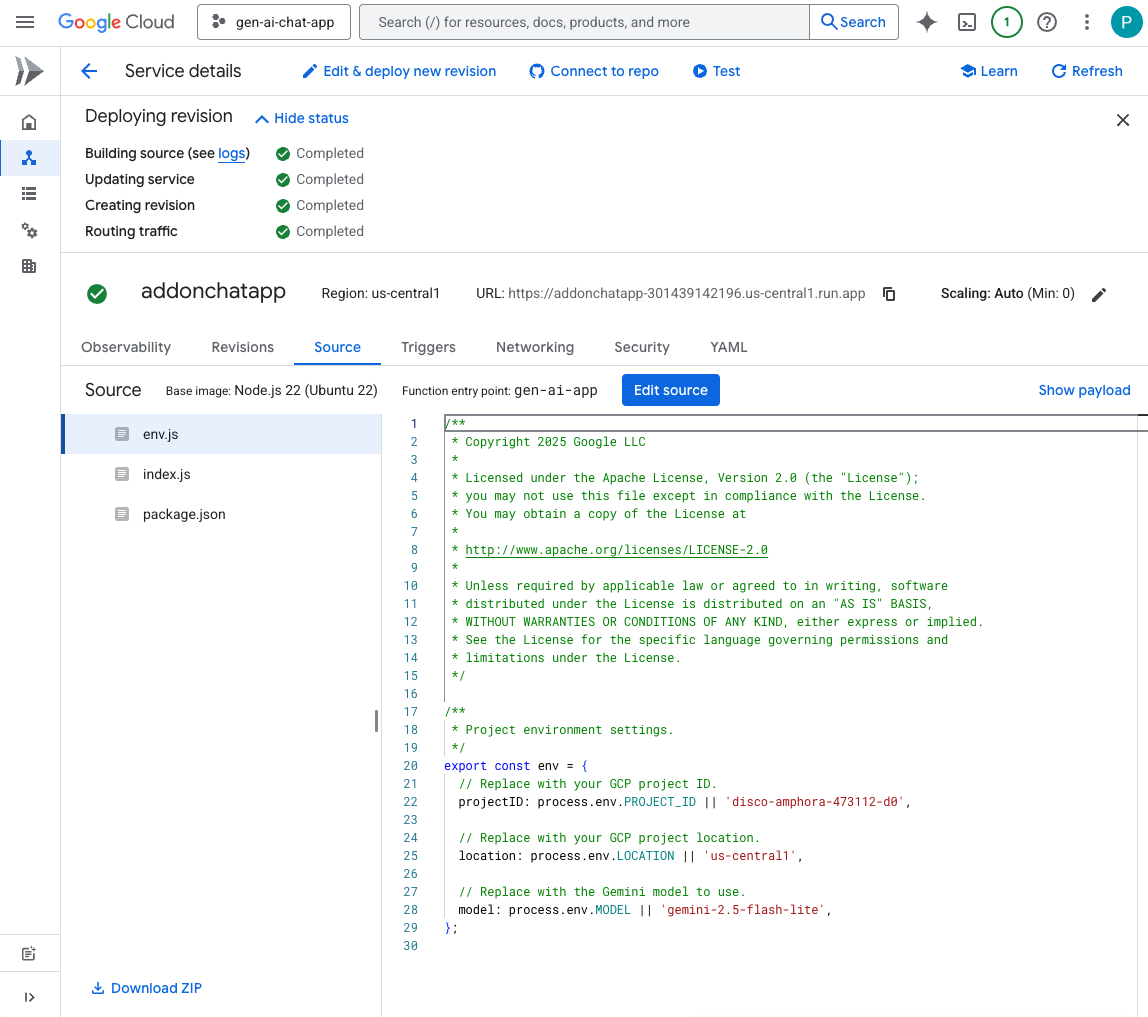Collapse the status with Hide status
This screenshot has width=1148, height=1017.
click(301, 118)
